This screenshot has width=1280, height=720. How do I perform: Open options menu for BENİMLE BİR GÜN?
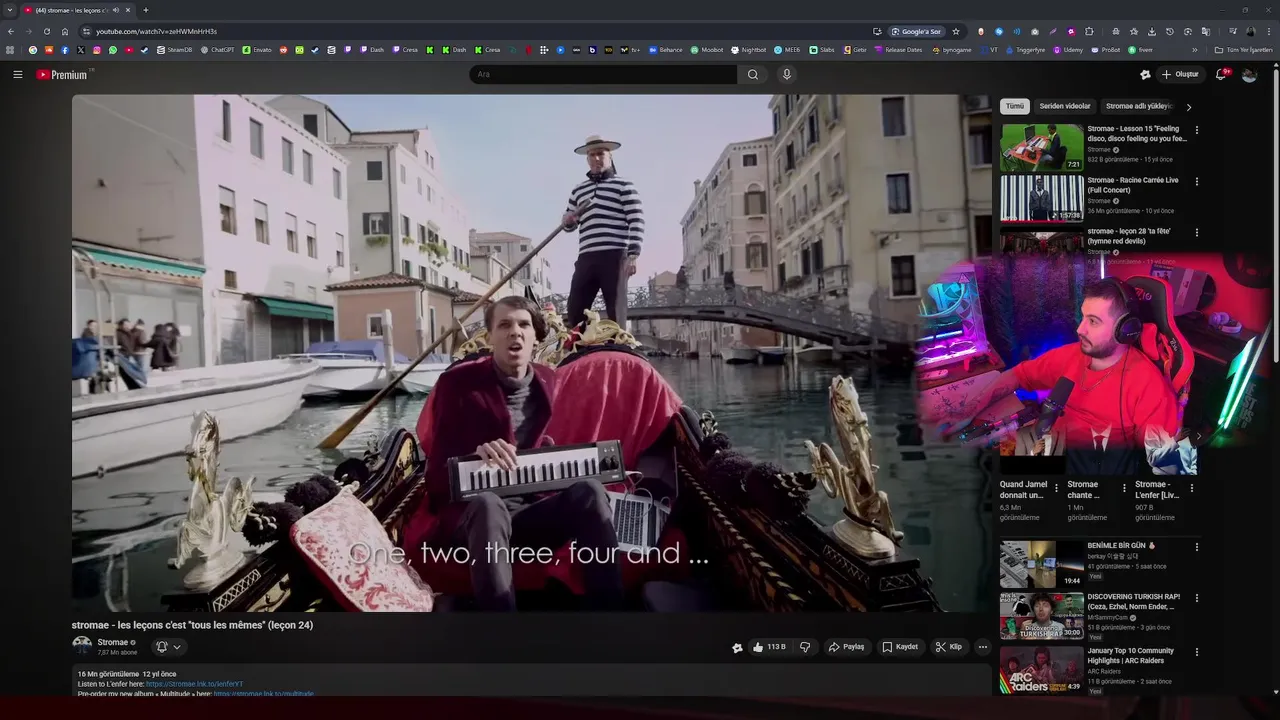click(1196, 547)
